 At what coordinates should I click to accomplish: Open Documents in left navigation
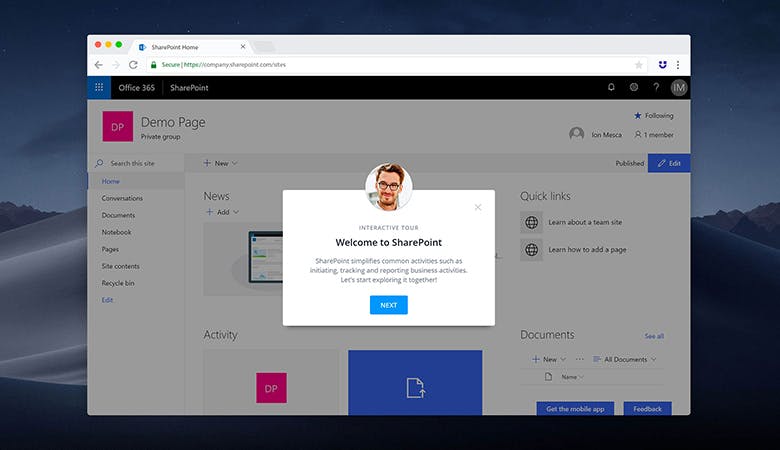click(118, 215)
